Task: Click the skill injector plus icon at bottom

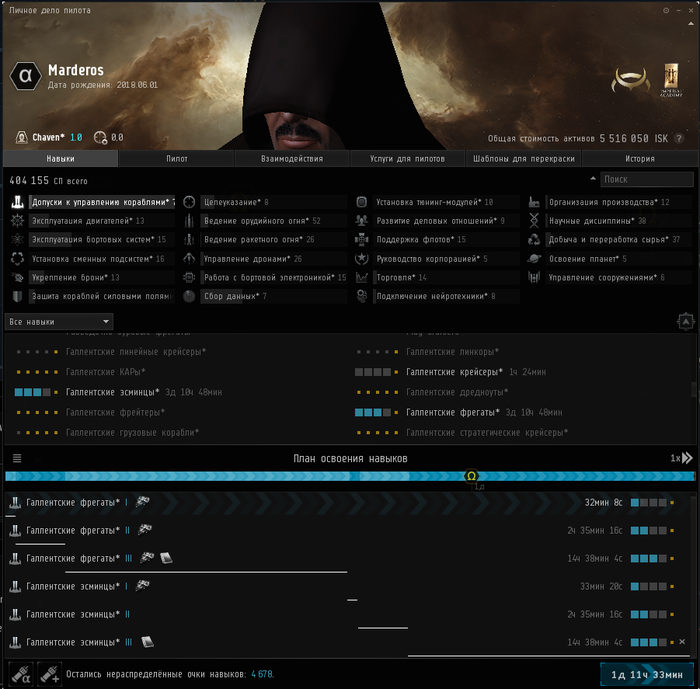Action: click(x=48, y=673)
